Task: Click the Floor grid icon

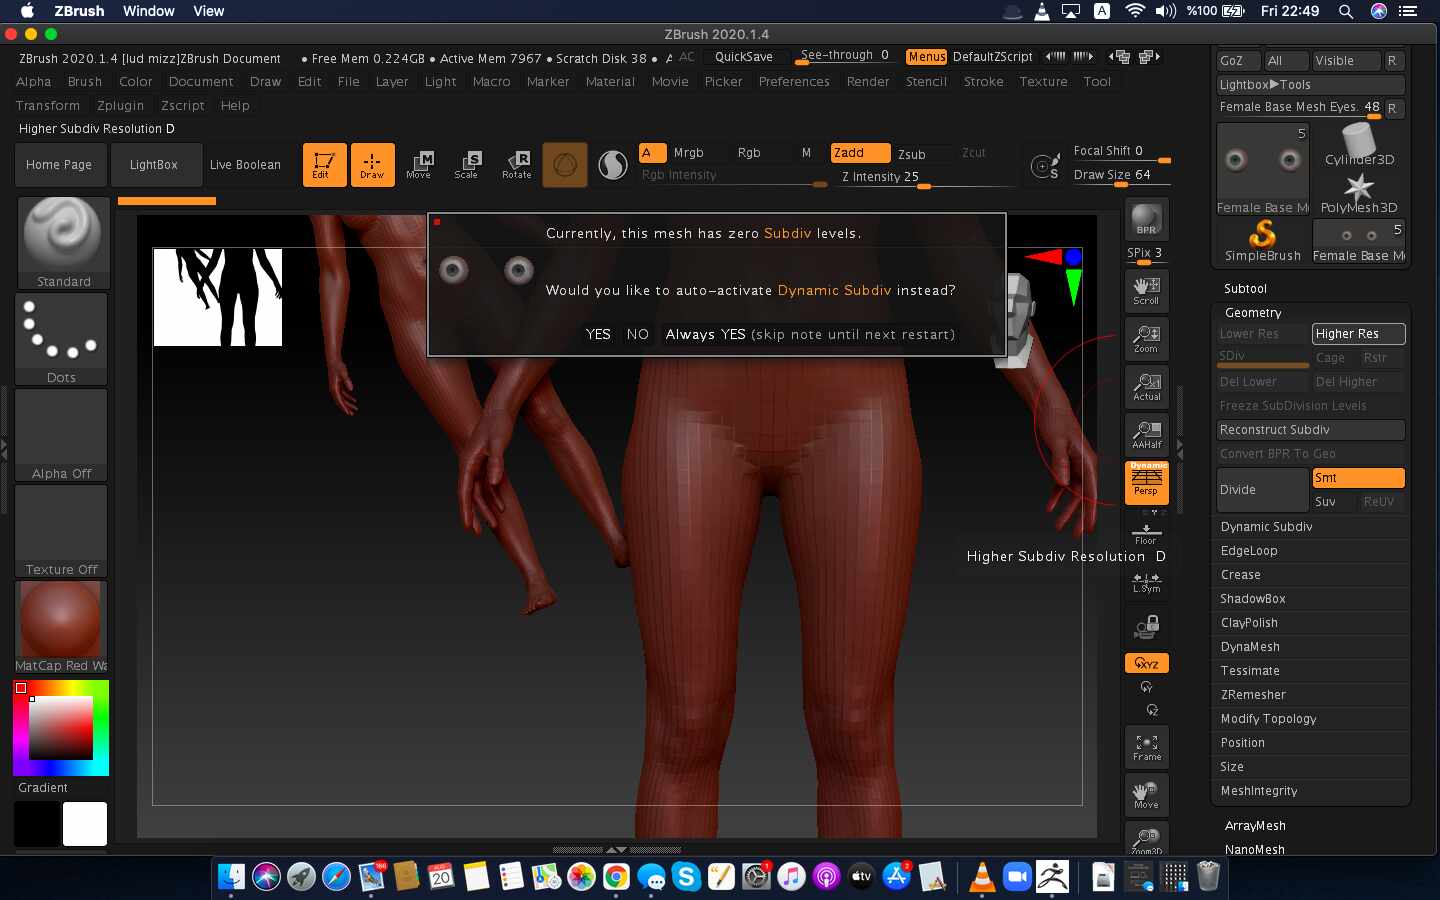Action: pyautogui.click(x=1146, y=533)
